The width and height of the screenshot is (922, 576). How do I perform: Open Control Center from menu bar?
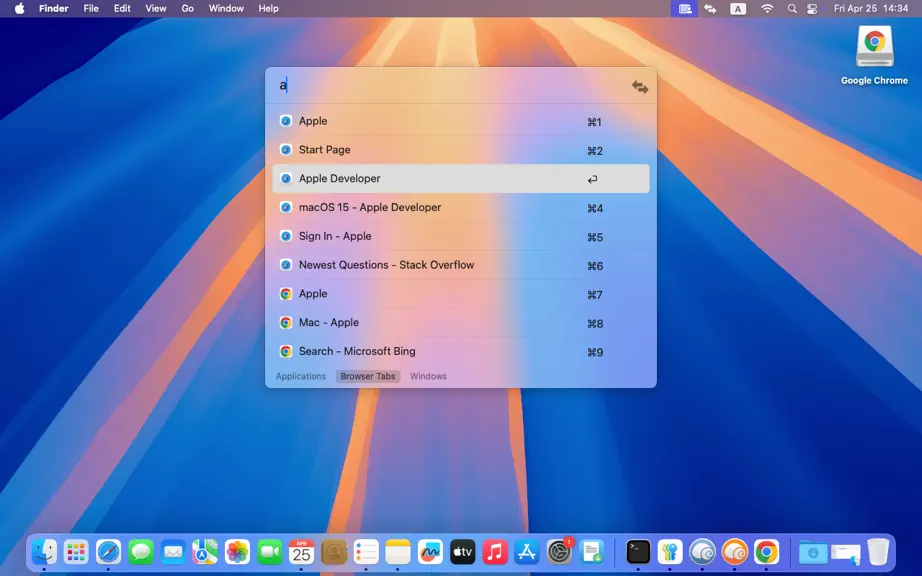[x=812, y=8]
